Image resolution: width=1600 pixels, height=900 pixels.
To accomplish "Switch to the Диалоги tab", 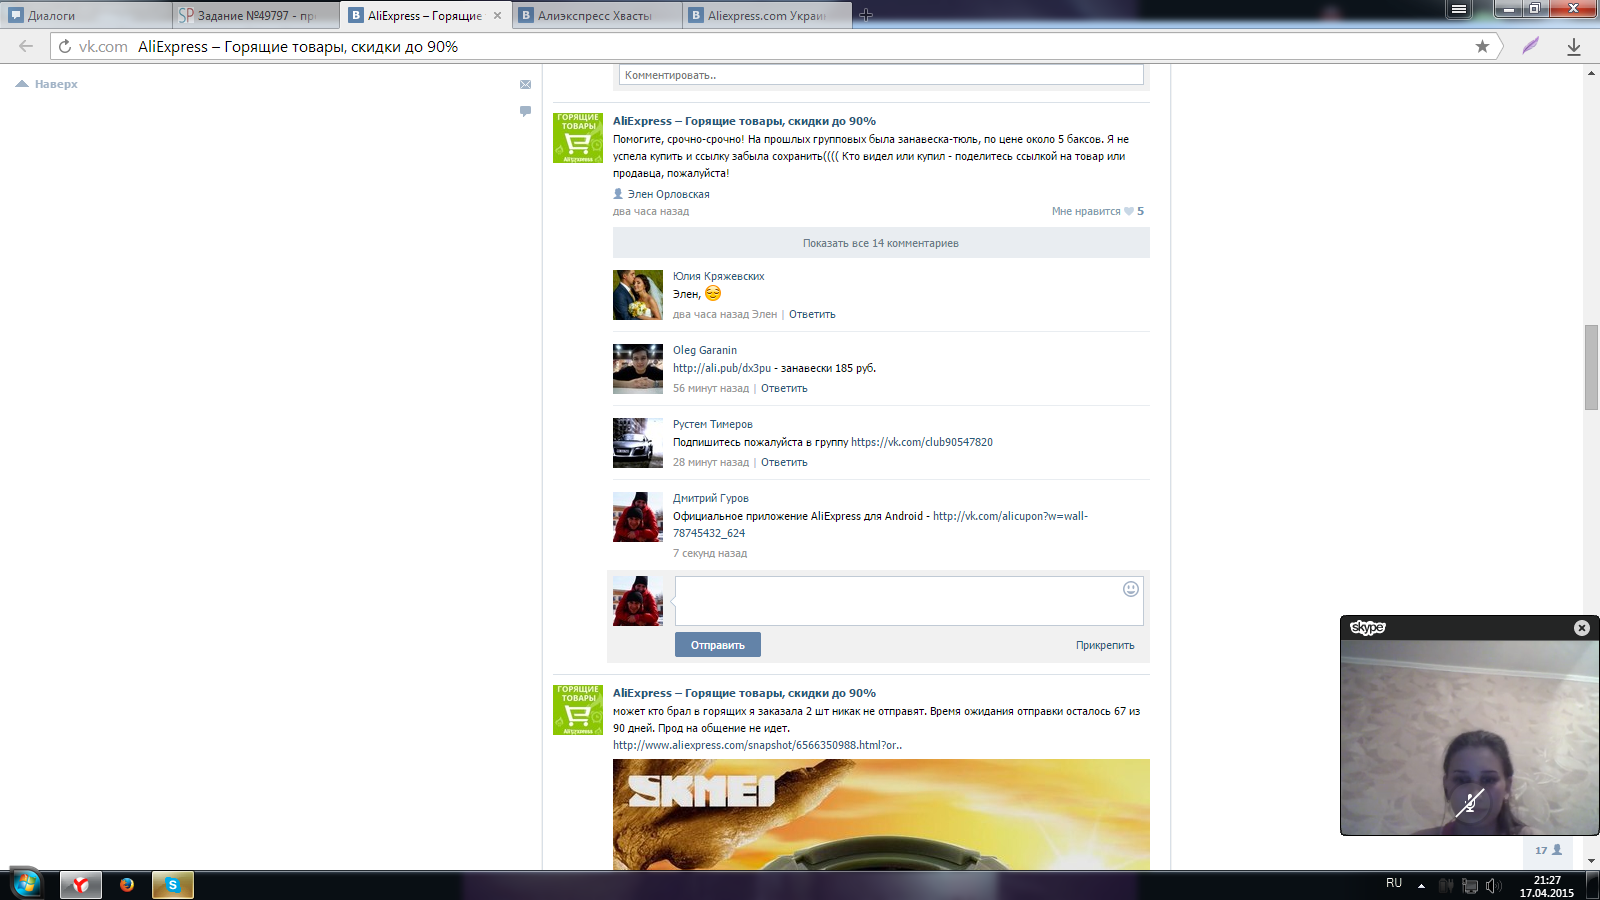I will [87, 15].
